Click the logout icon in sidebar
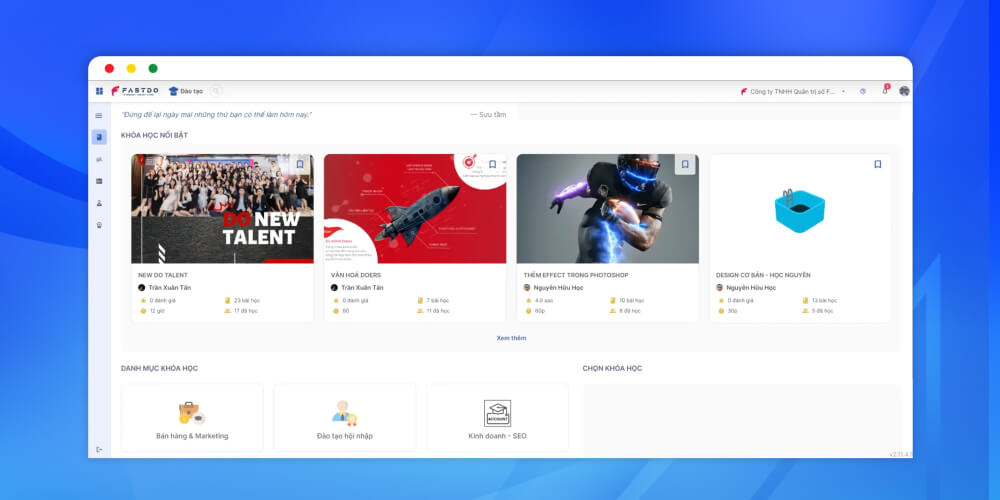 pyautogui.click(x=99, y=450)
